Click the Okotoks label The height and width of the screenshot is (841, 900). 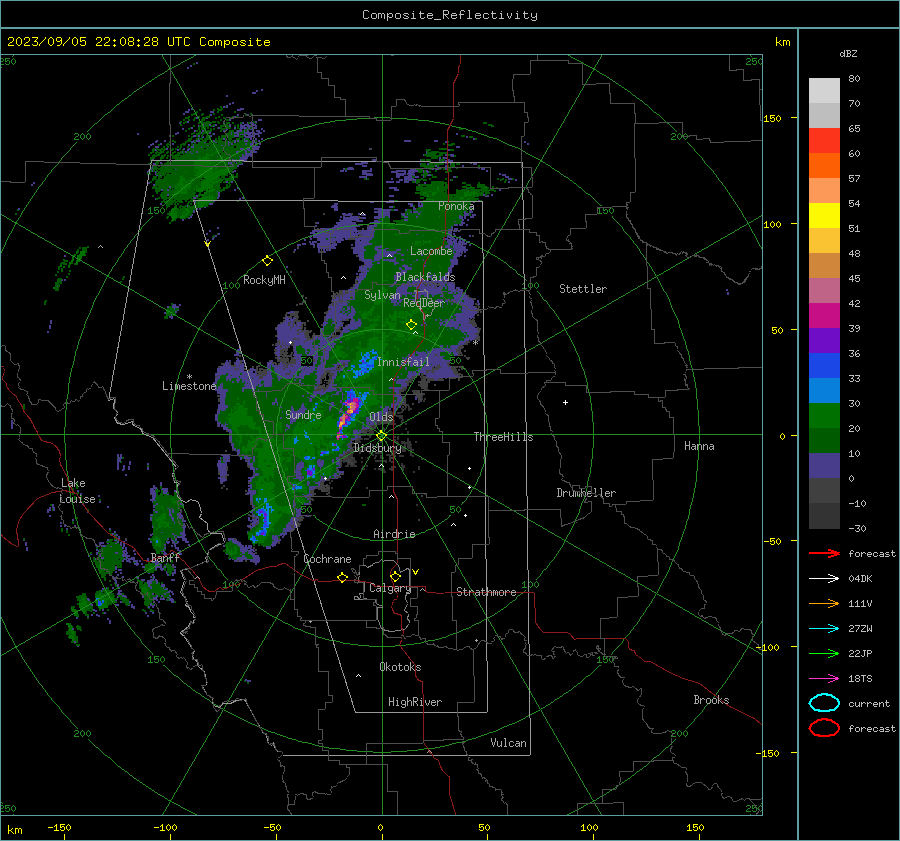click(x=400, y=667)
